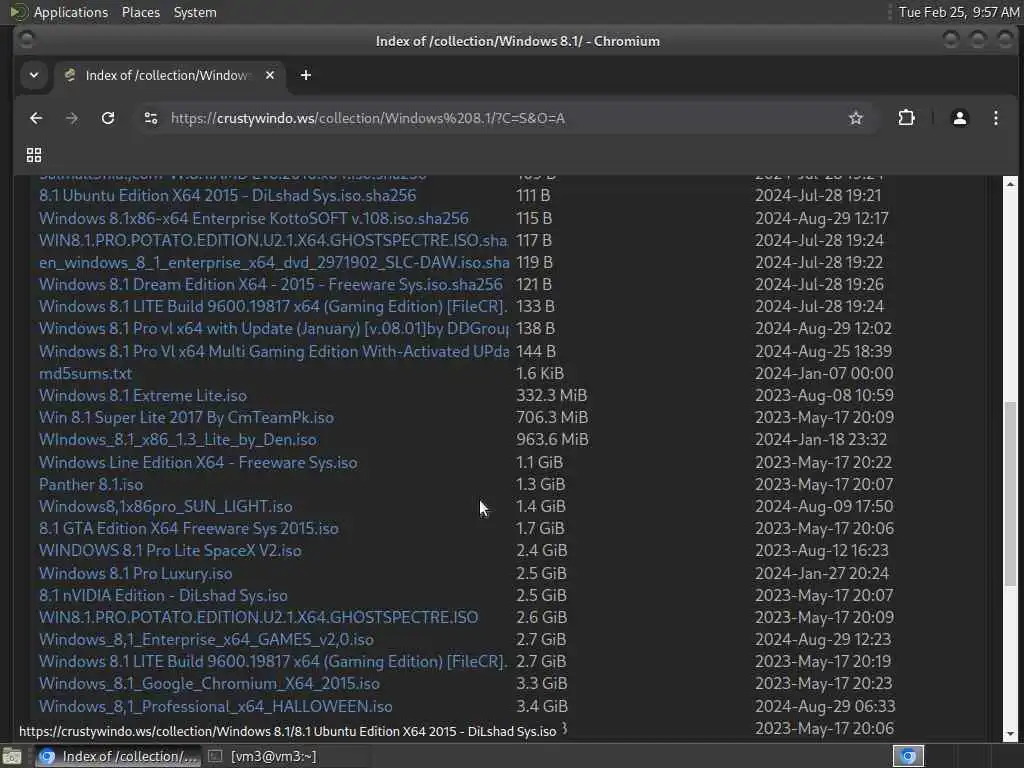Open the profile avatar icon
Viewport: 1024px width, 768px height.
959,118
